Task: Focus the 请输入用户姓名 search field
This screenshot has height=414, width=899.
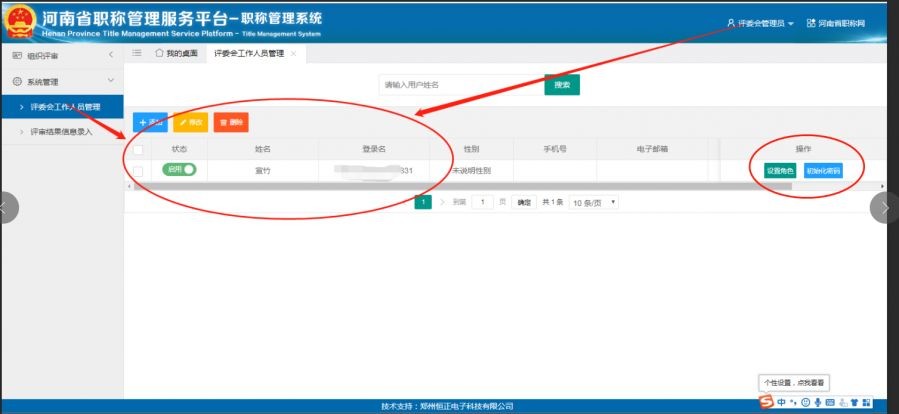Action: (x=462, y=85)
